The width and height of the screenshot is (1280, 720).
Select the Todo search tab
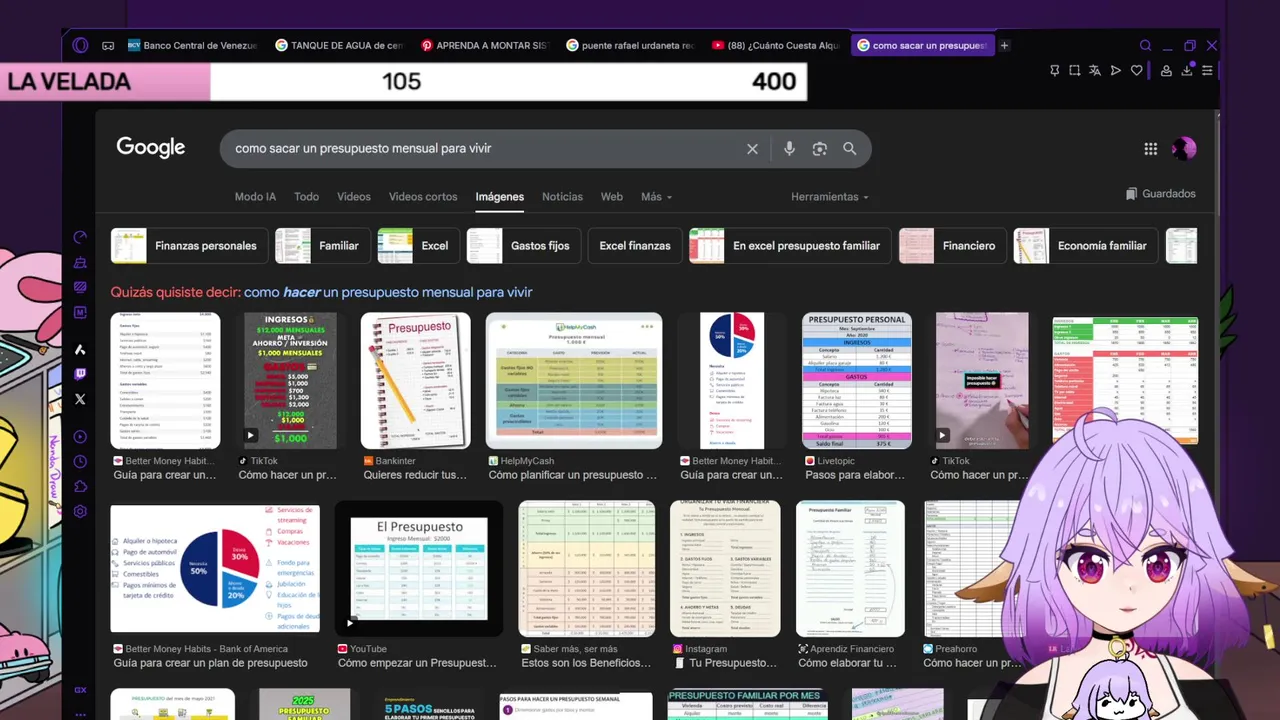pyautogui.click(x=306, y=197)
